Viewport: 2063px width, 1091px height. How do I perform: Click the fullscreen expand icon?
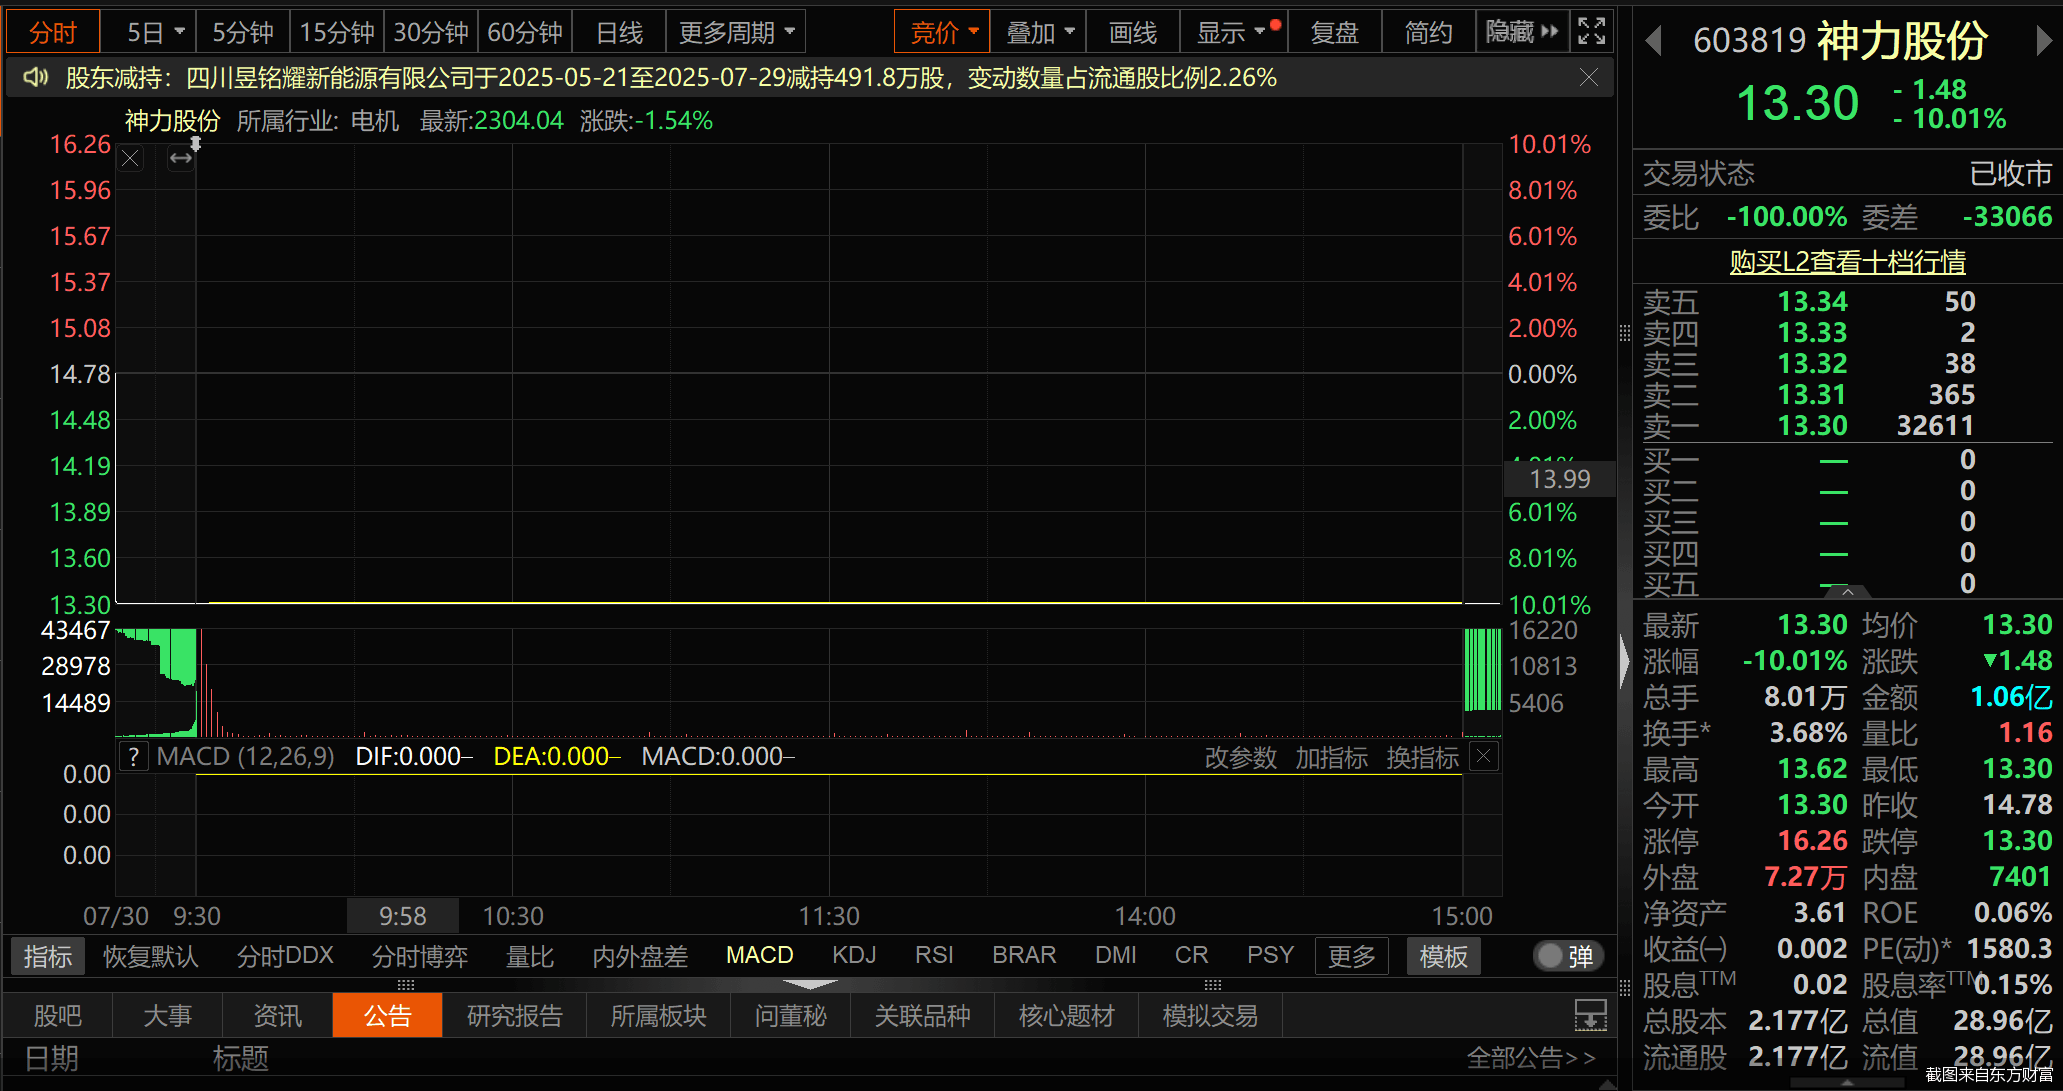click(1591, 32)
